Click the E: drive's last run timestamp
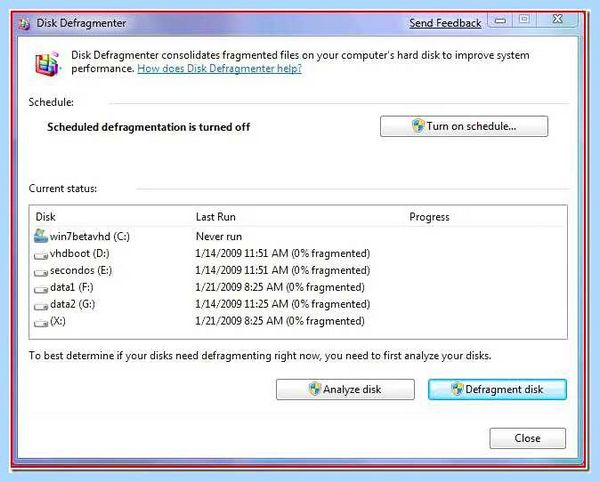The image size is (600, 482). point(282,270)
